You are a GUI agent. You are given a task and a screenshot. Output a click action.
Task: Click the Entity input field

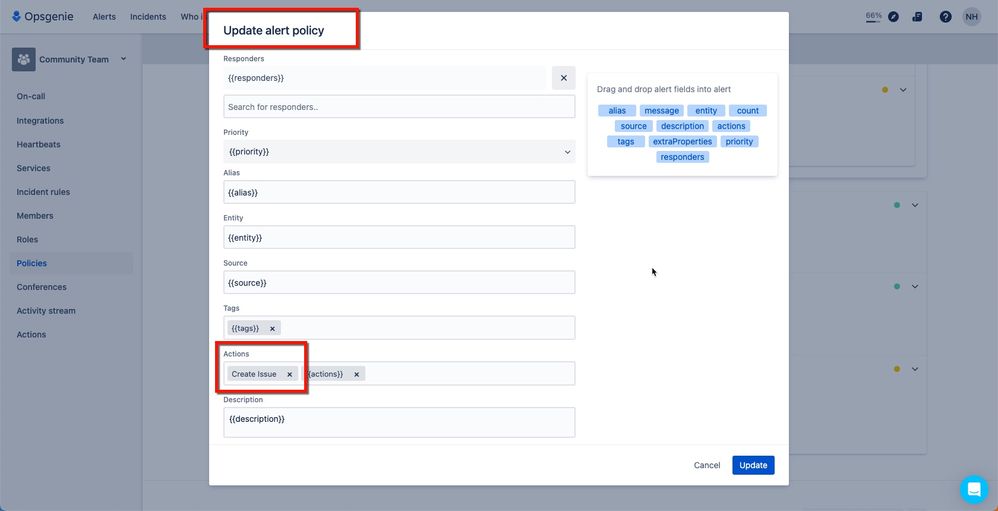pos(399,237)
